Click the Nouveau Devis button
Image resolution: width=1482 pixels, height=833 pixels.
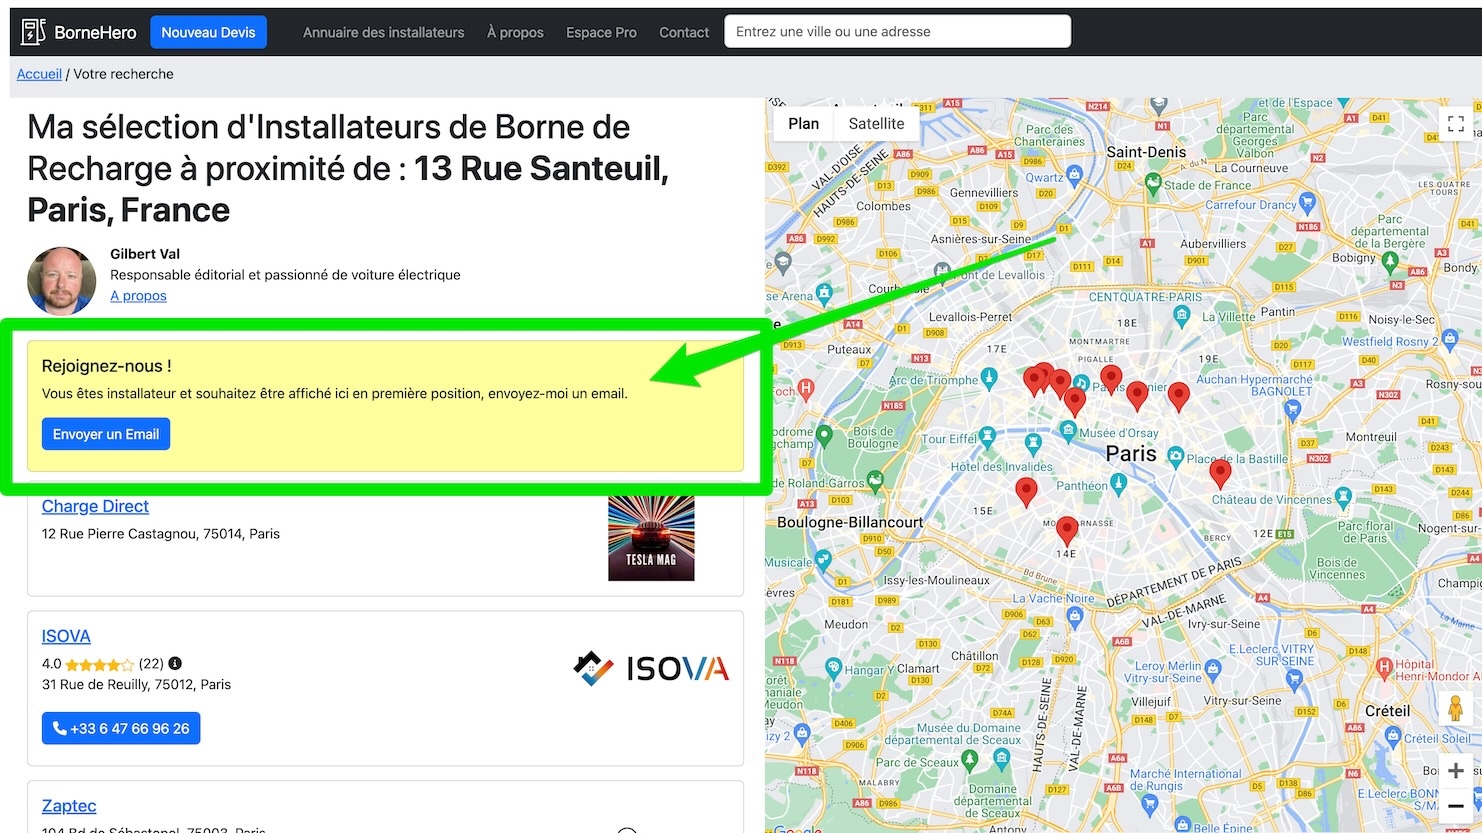click(208, 32)
